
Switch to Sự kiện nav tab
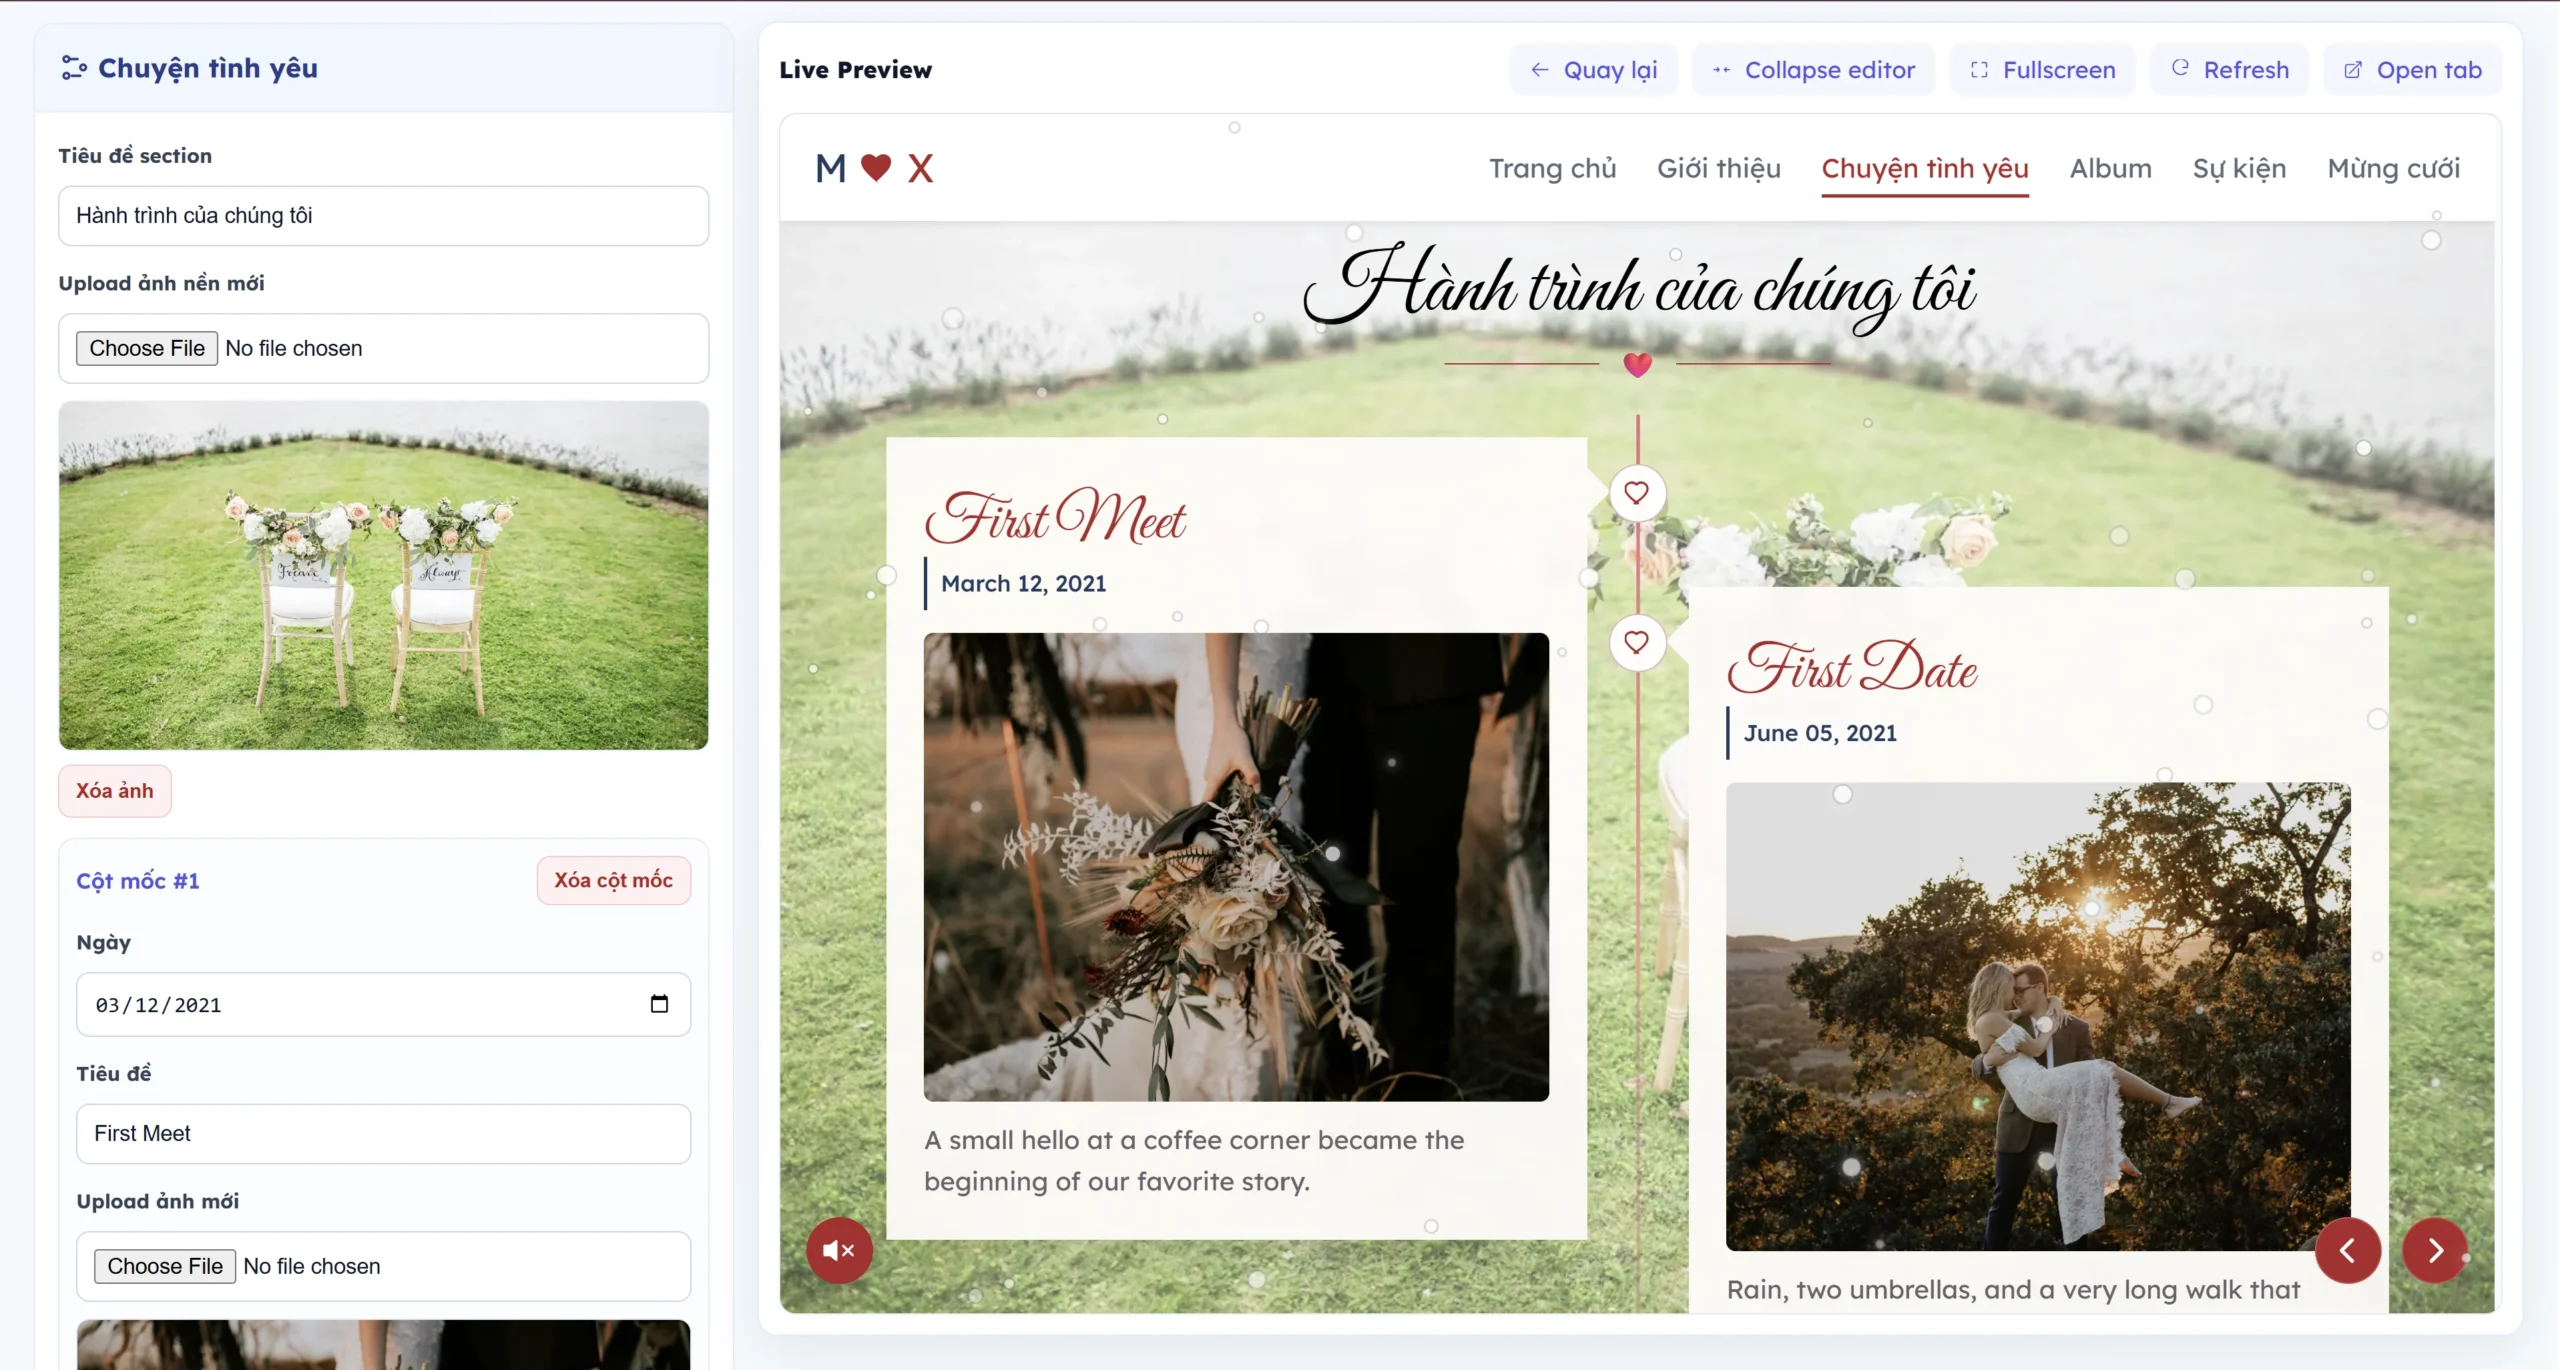[x=2239, y=168]
